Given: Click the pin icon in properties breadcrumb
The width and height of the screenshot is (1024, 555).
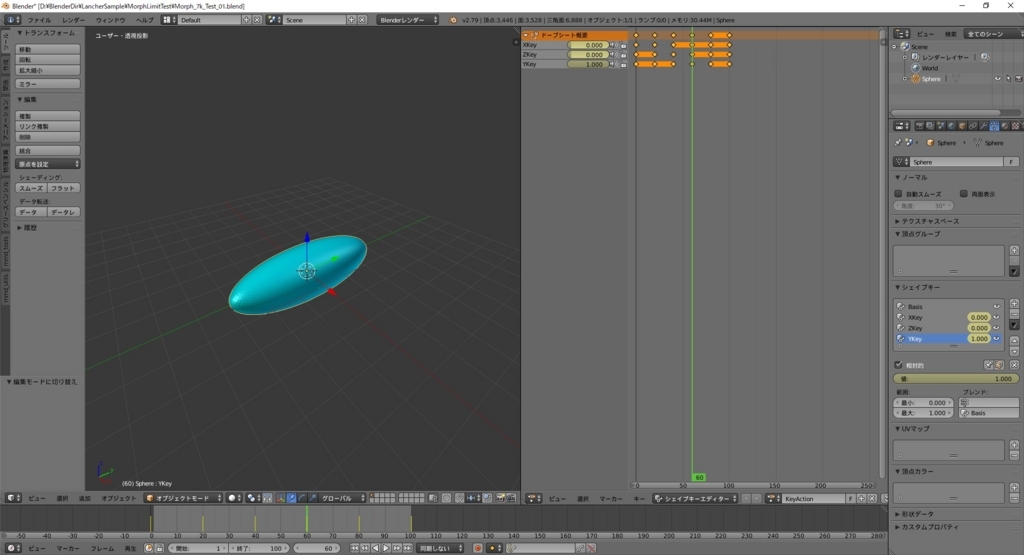Looking at the screenshot, I should [x=897, y=142].
